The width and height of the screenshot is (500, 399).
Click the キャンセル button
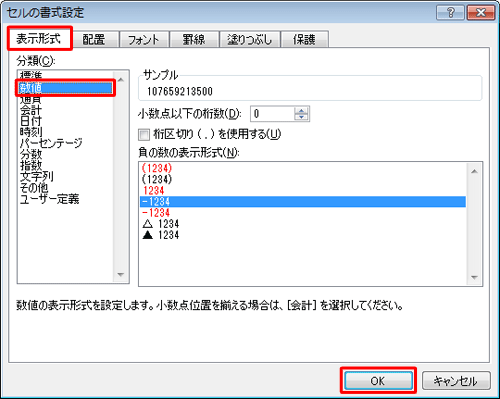pos(456,381)
